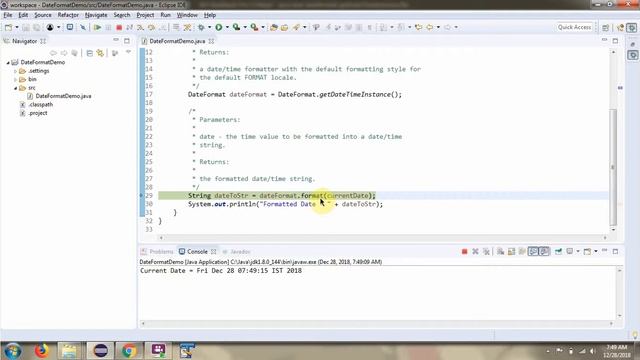Screen dimensions: 640x360
Task: Select DateFormatDemo.java in Navigator tree
Action: click(x=63, y=96)
